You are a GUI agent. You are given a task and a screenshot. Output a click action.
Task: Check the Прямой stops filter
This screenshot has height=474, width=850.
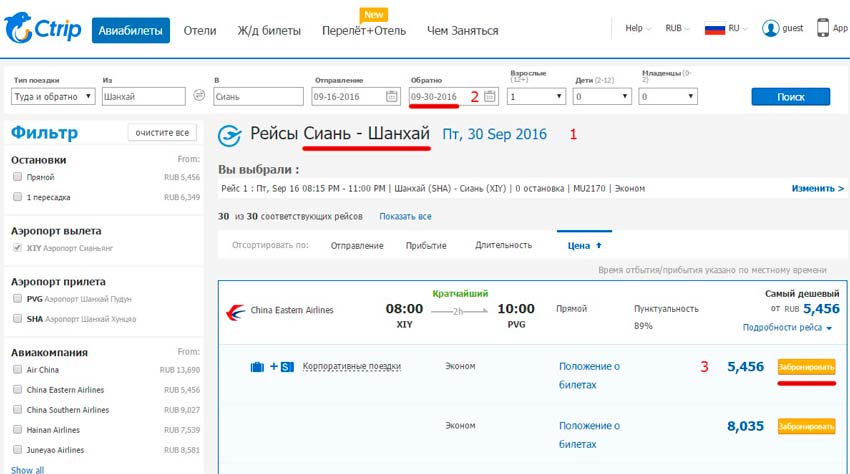[x=17, y=177]
